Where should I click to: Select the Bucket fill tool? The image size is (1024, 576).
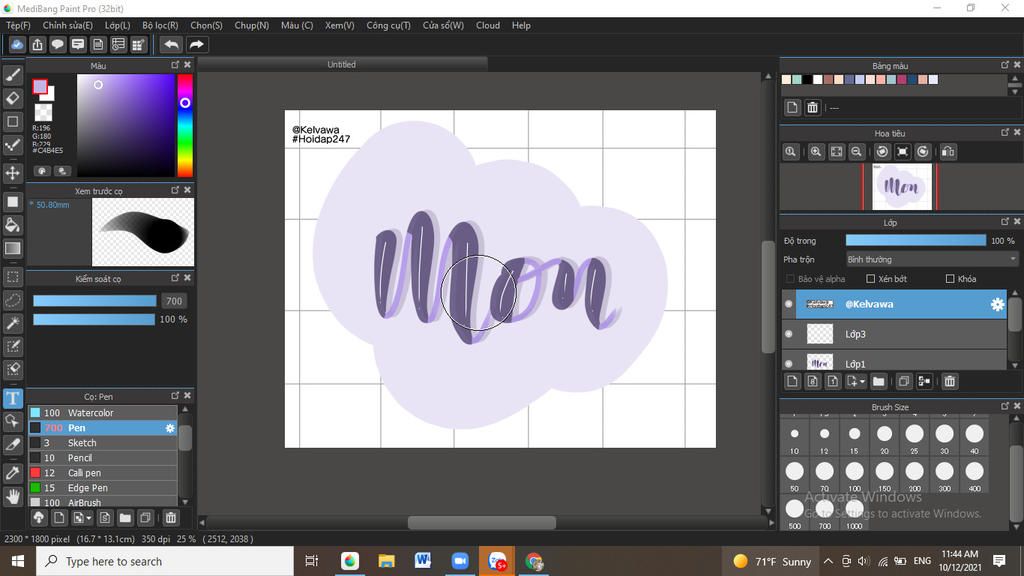click(x=12, y=225)
